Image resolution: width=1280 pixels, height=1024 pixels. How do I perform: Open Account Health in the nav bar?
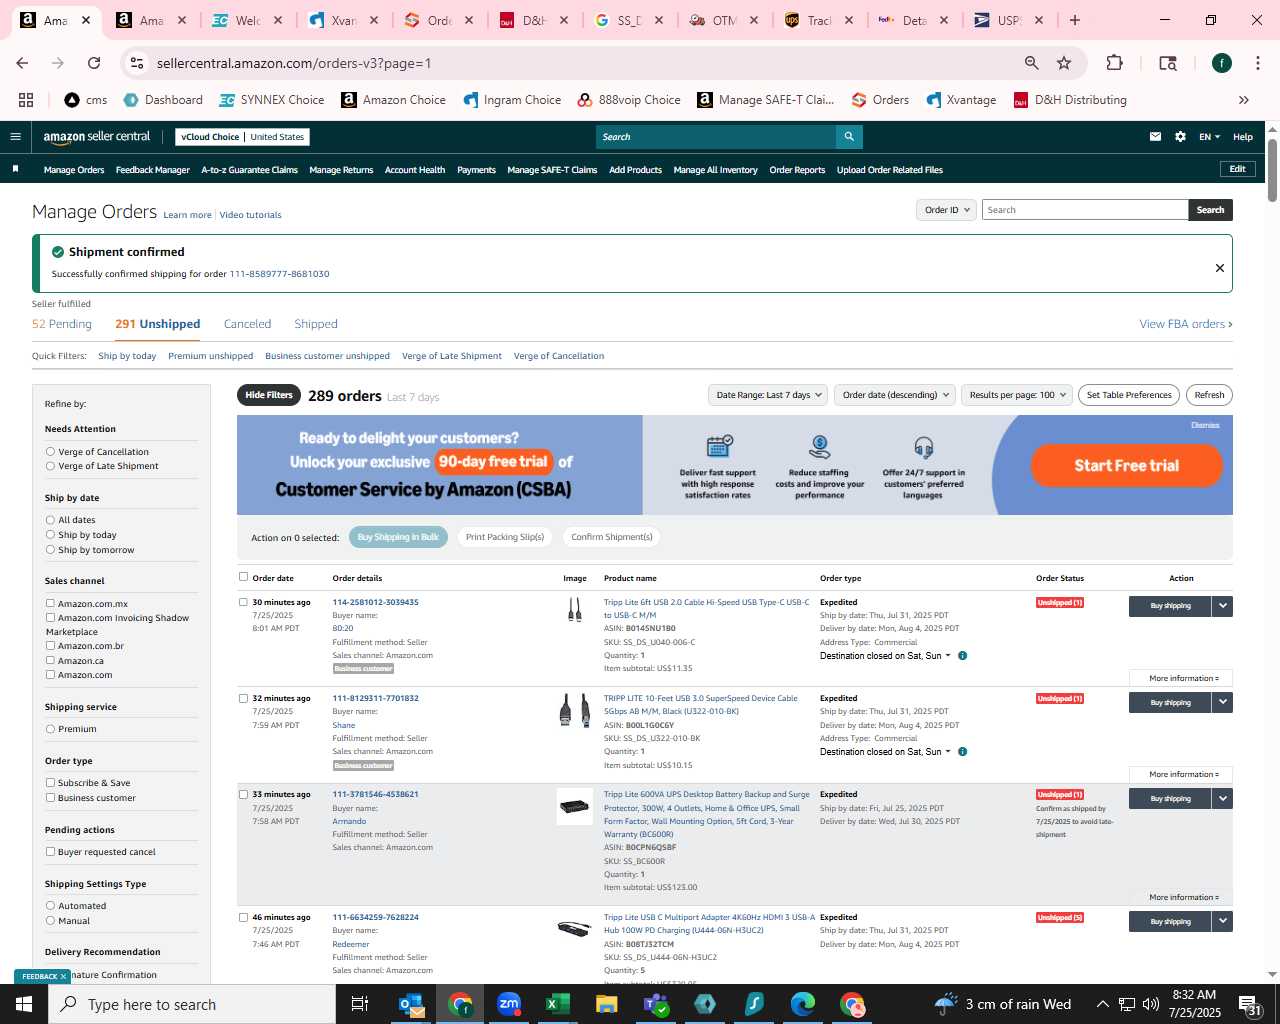tap(415, 170)
